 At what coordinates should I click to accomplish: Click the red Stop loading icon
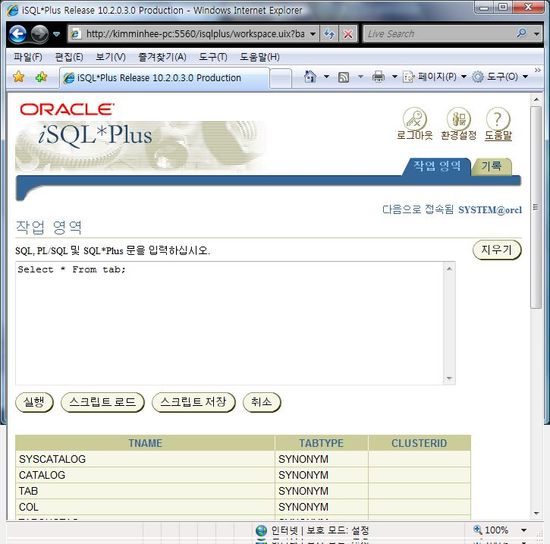[x=348, y=34]
